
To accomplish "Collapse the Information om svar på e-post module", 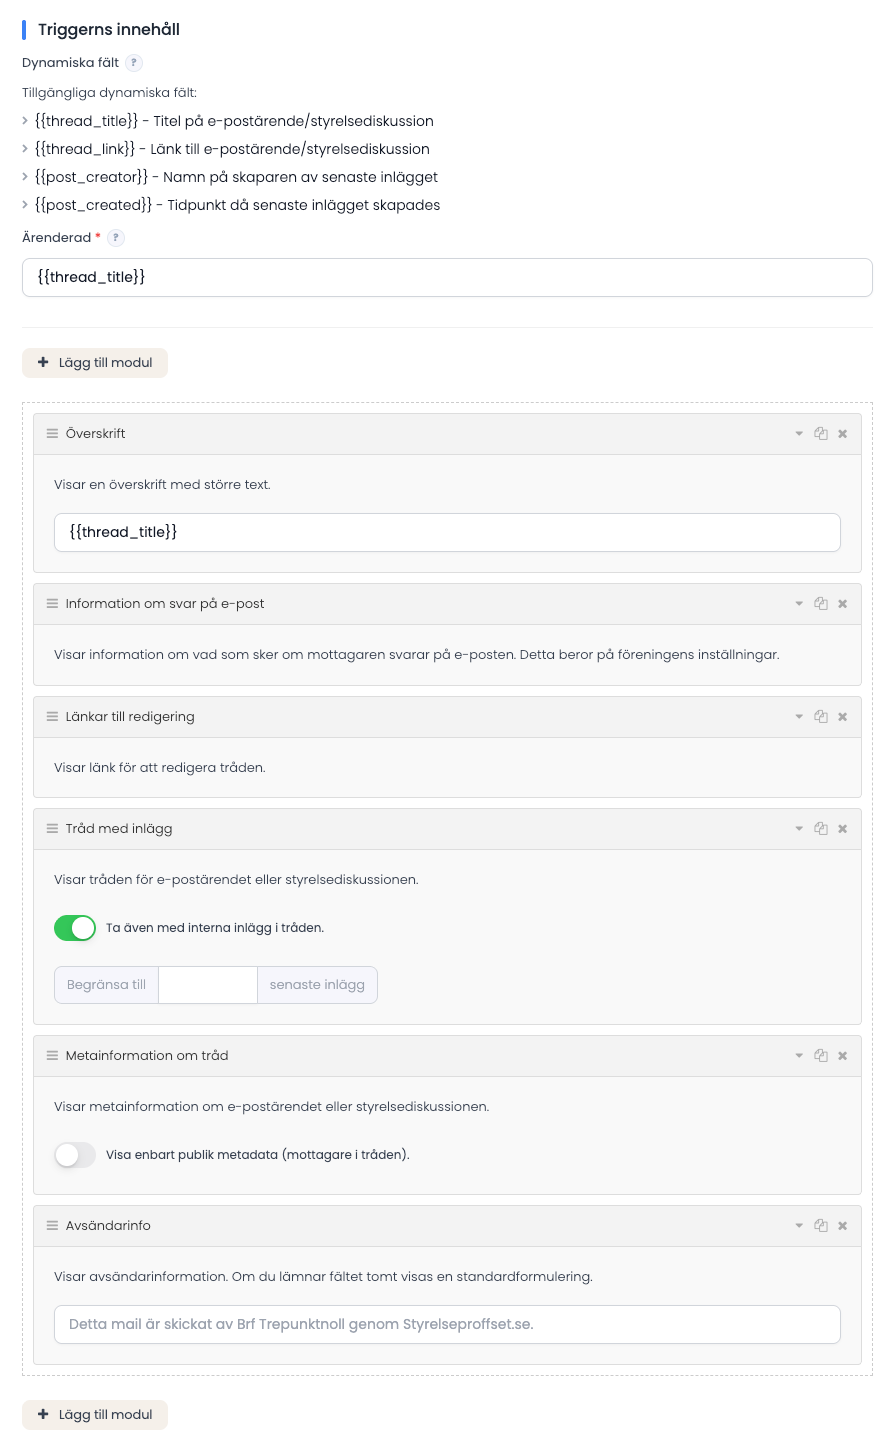I will click(799, 604).
